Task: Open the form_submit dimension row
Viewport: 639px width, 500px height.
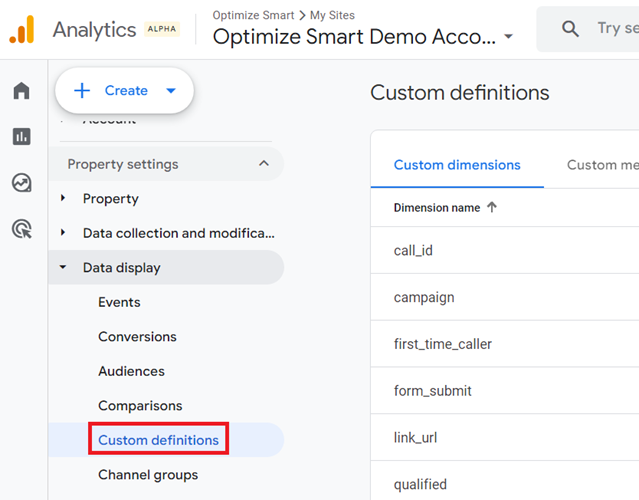Action: coord(505,390)
